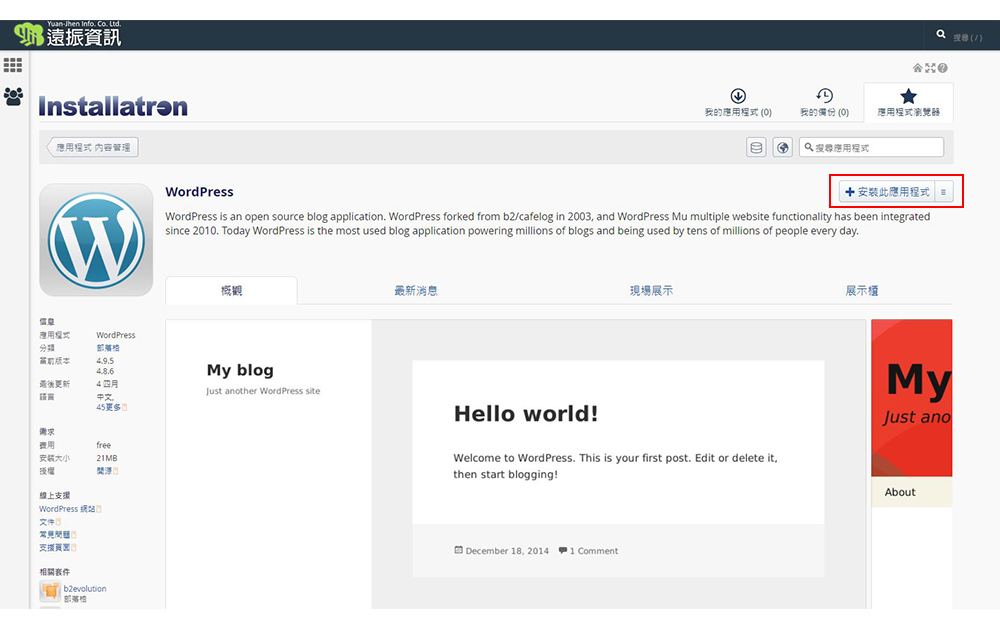Click the magnifier icon in top header
Screen dimensions: 1000x628
tap(941, 34)
